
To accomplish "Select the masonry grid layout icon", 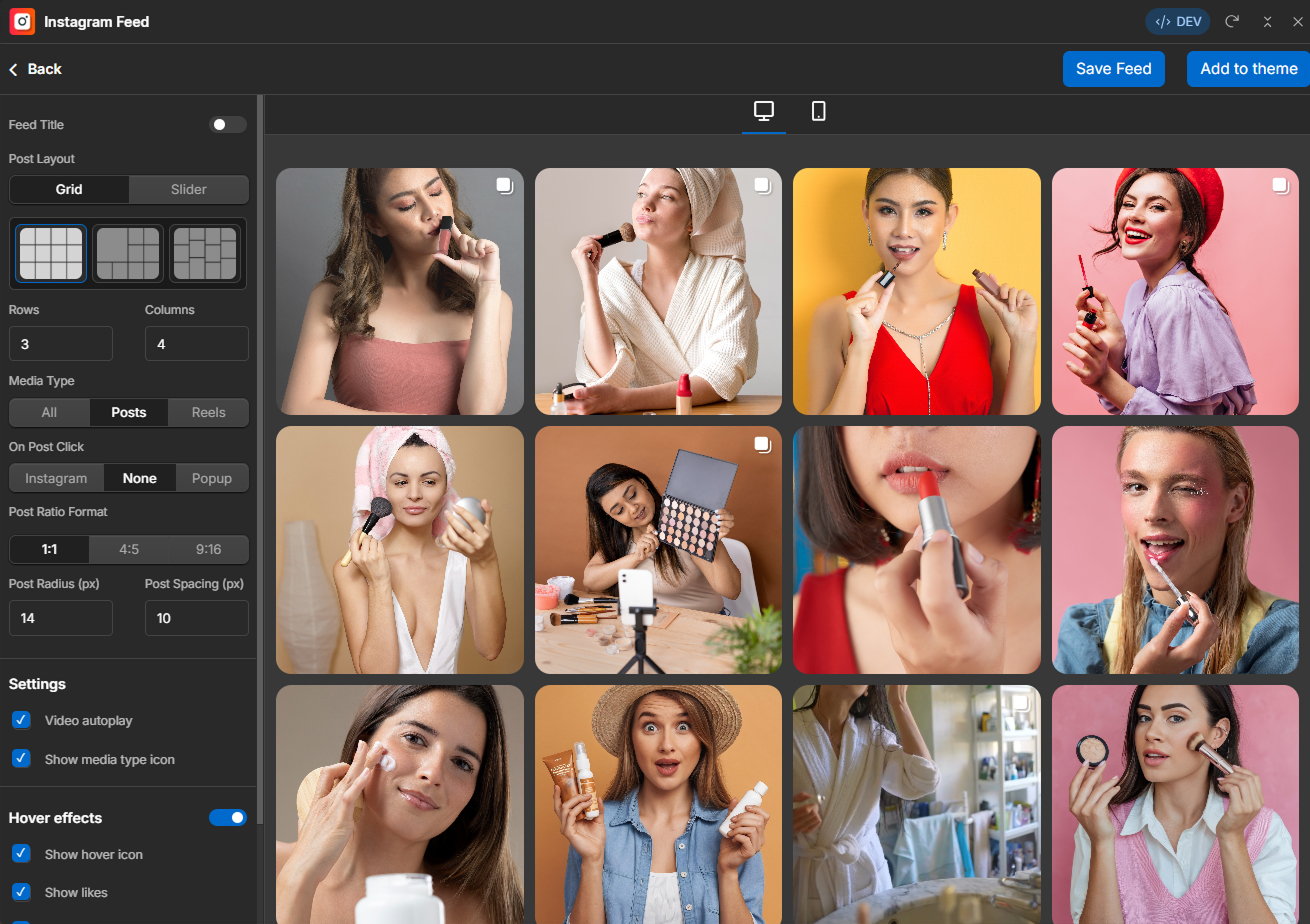I will (205, 254).
